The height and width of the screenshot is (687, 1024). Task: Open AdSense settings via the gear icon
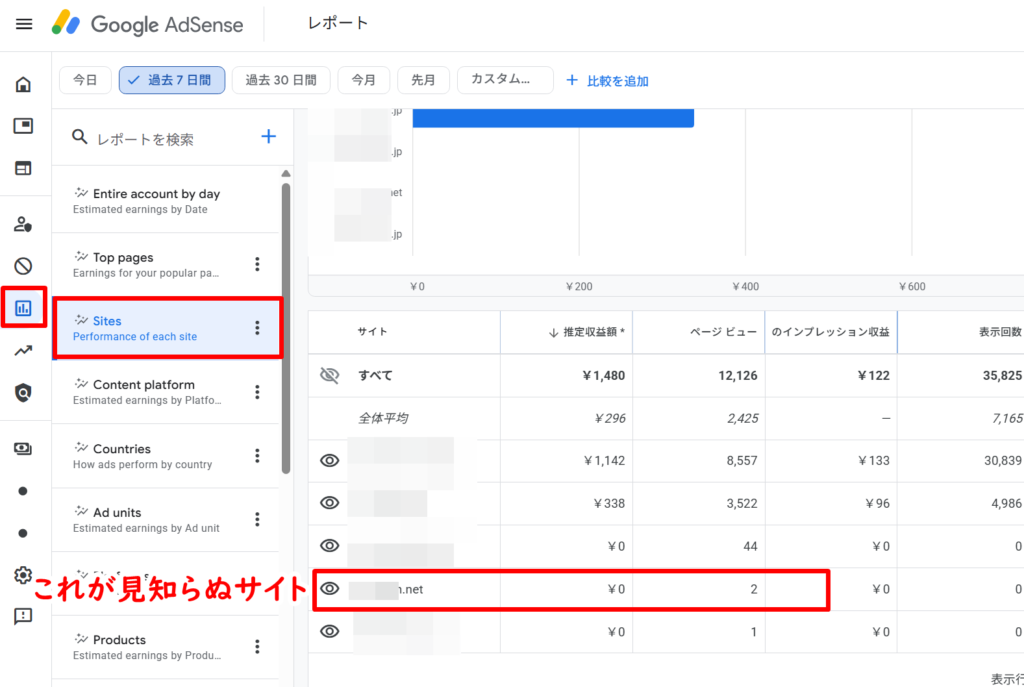pos(24,575)
